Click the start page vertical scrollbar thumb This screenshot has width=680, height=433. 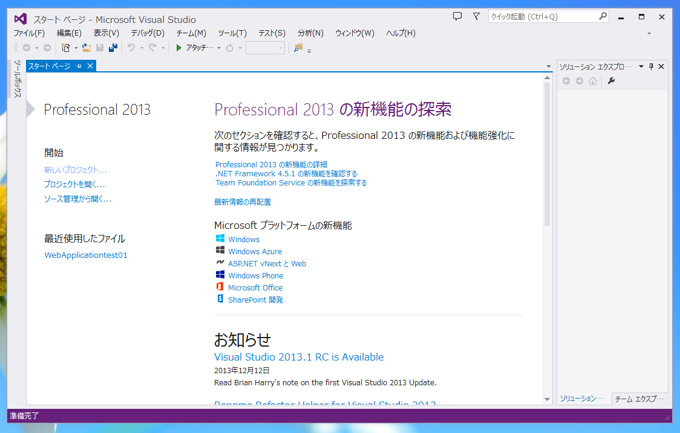tap(547, 154)
